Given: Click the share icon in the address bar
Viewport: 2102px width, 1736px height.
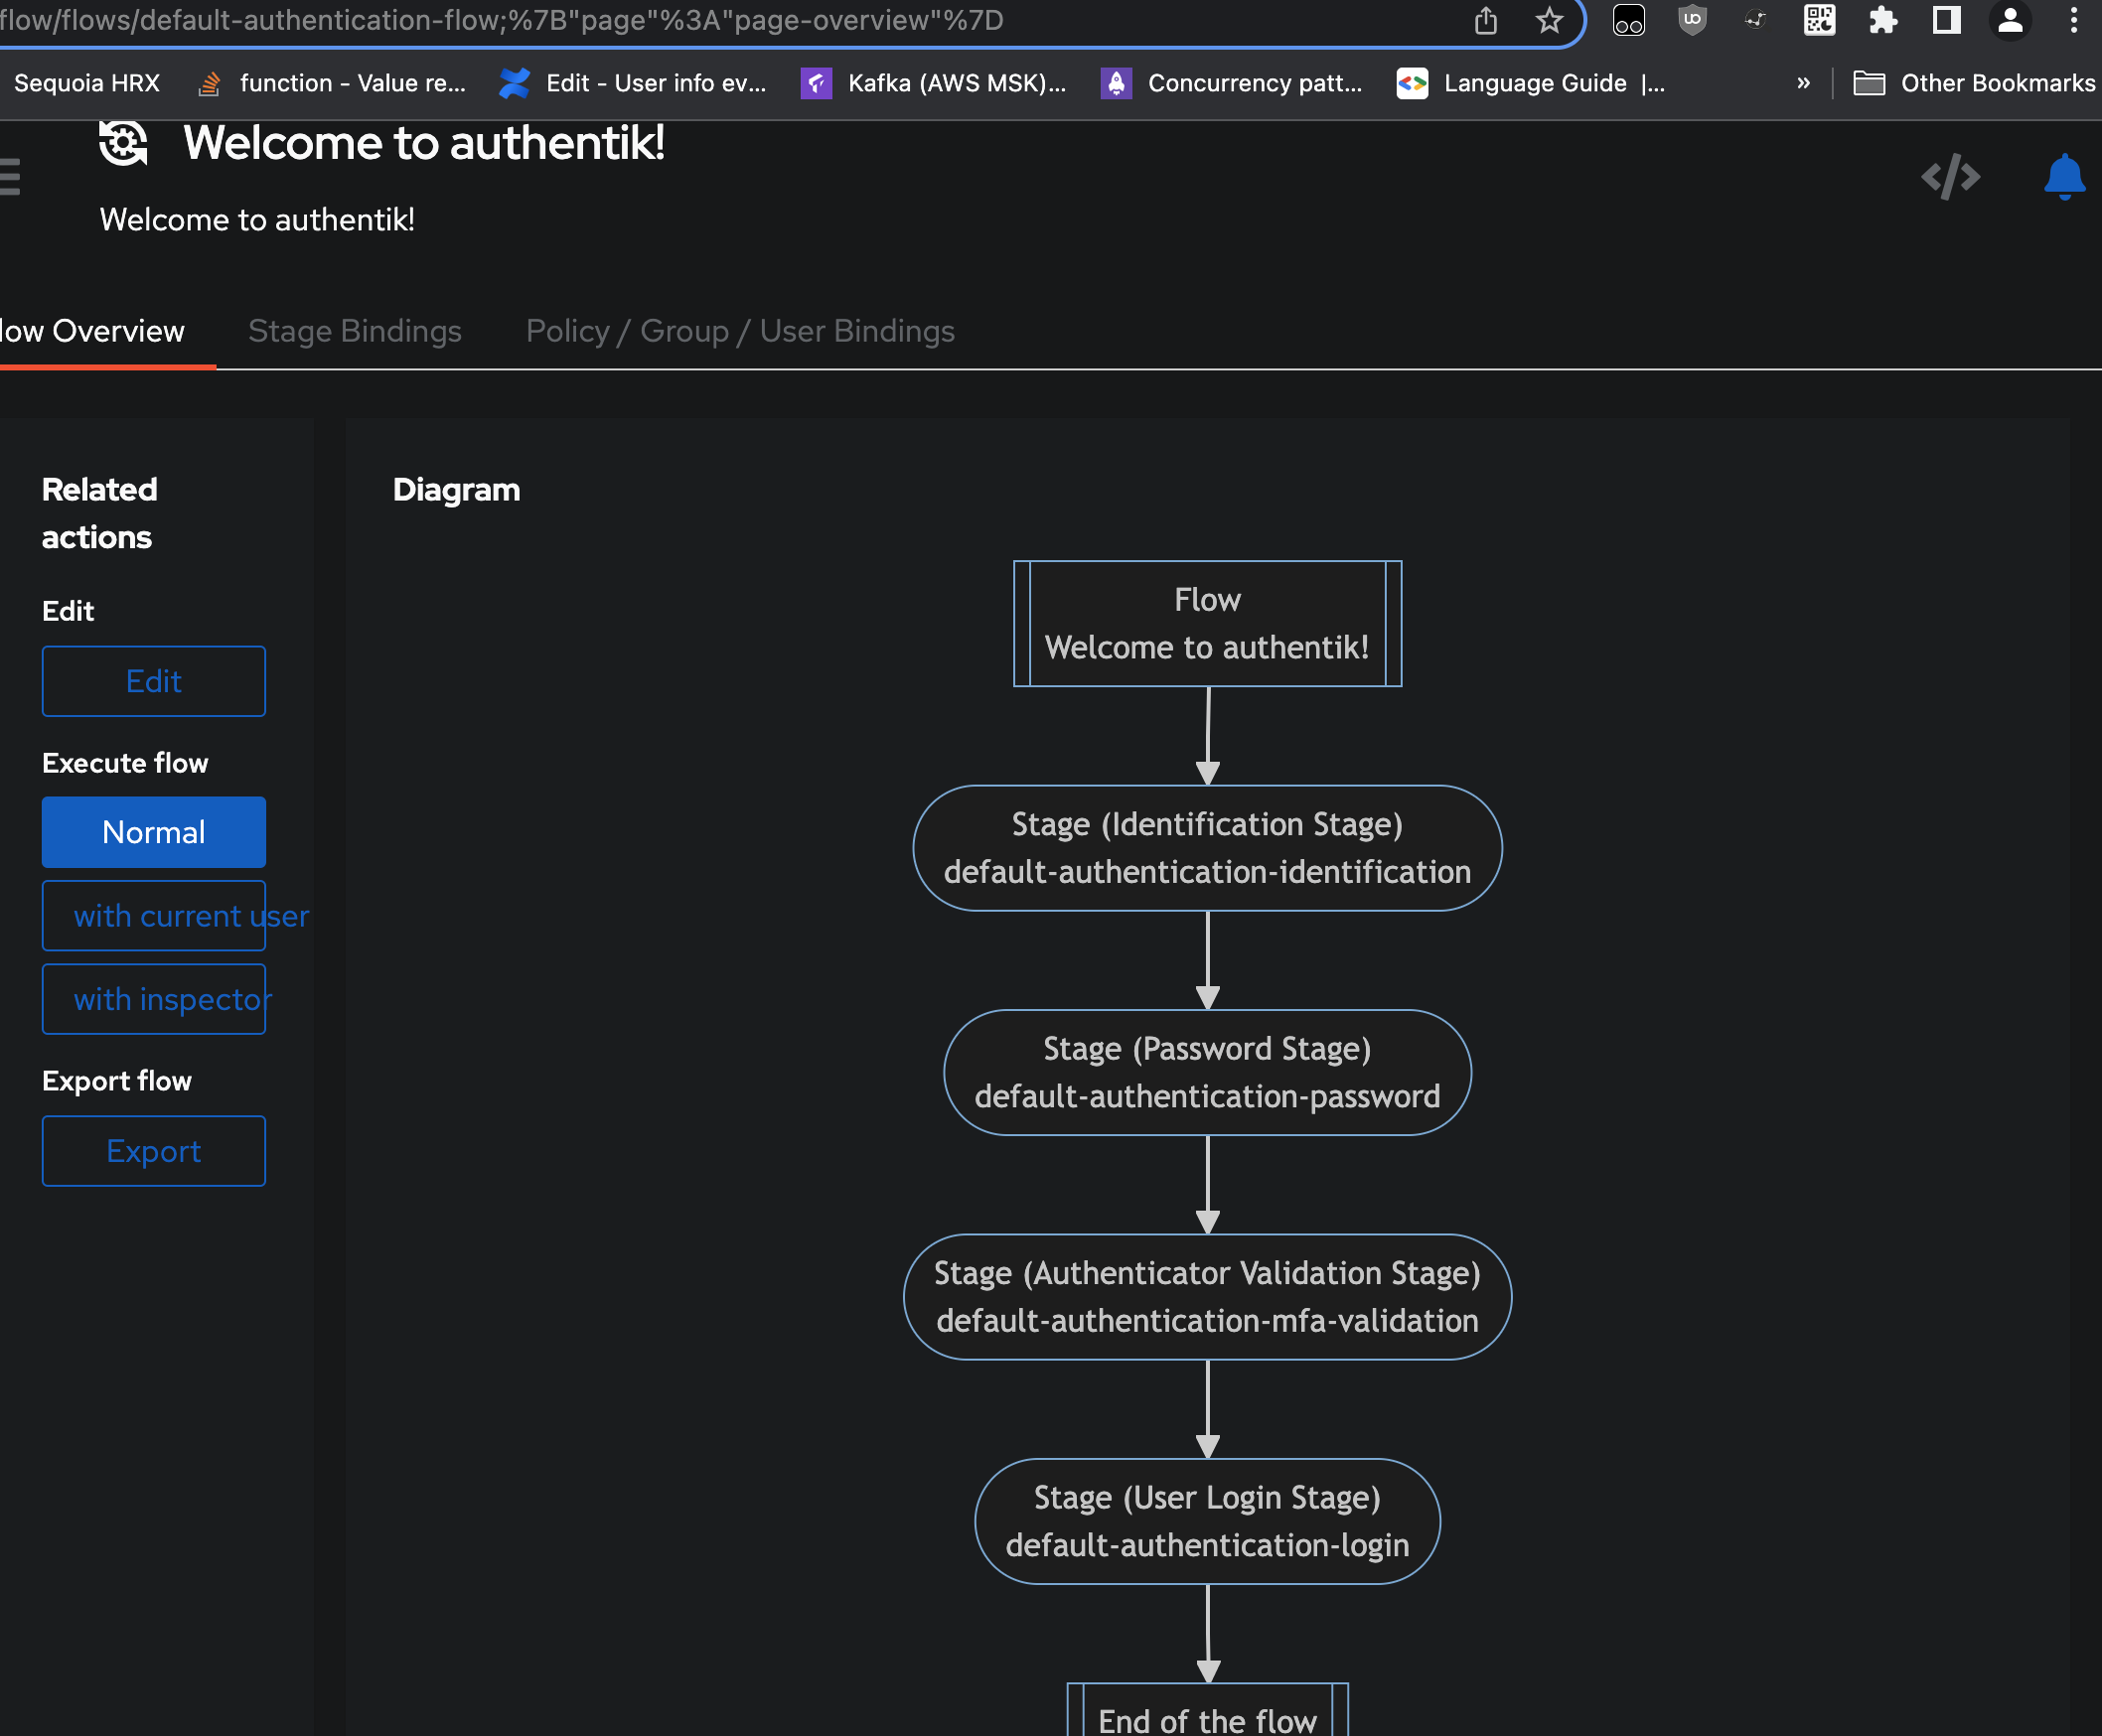Looking at the screenshot, I should [x=1488, y=20].
